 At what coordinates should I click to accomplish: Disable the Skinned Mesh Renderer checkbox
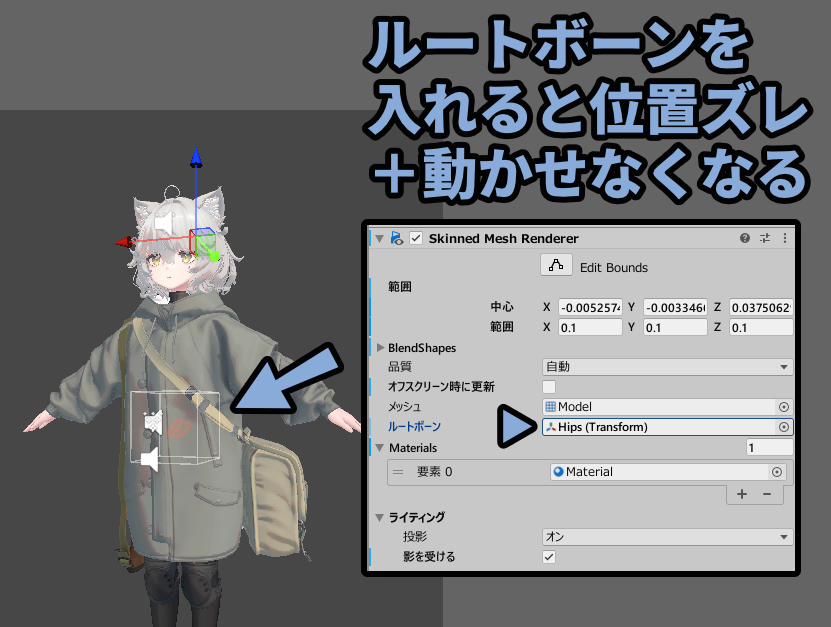coord(416,239)
